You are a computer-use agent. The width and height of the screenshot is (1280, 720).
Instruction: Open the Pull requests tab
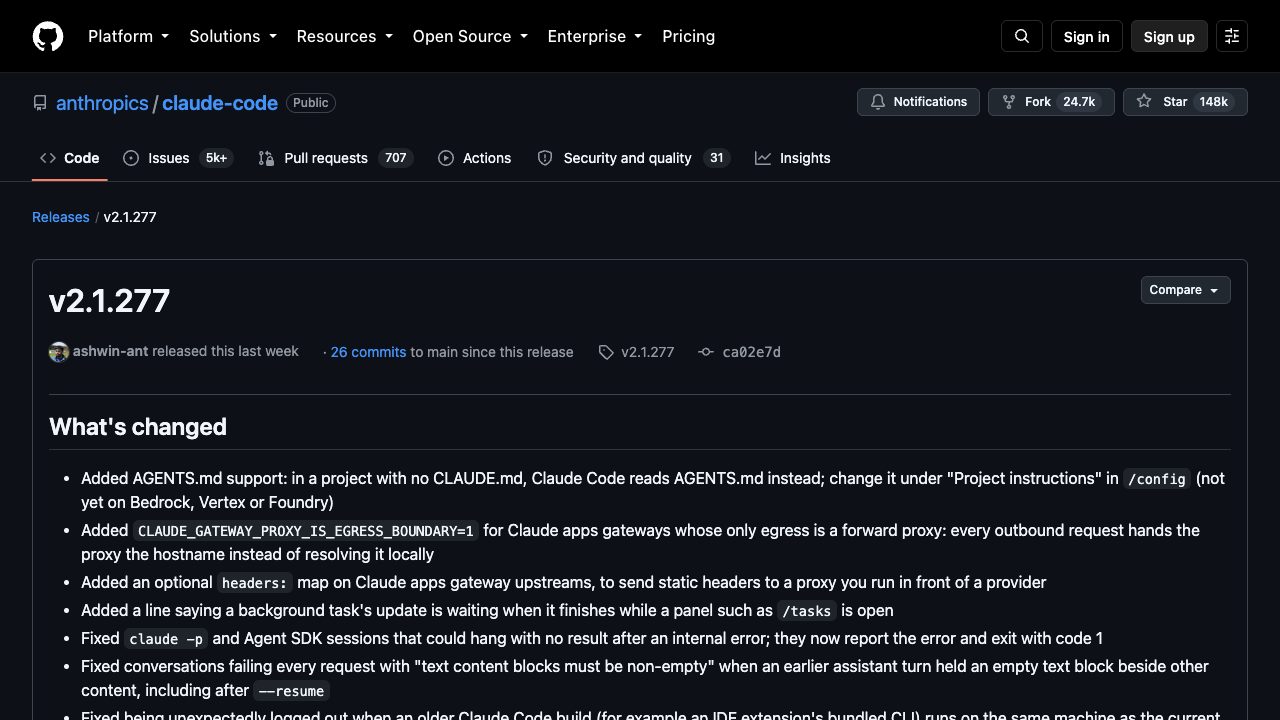pyautogui.click(x=335, y=158)
